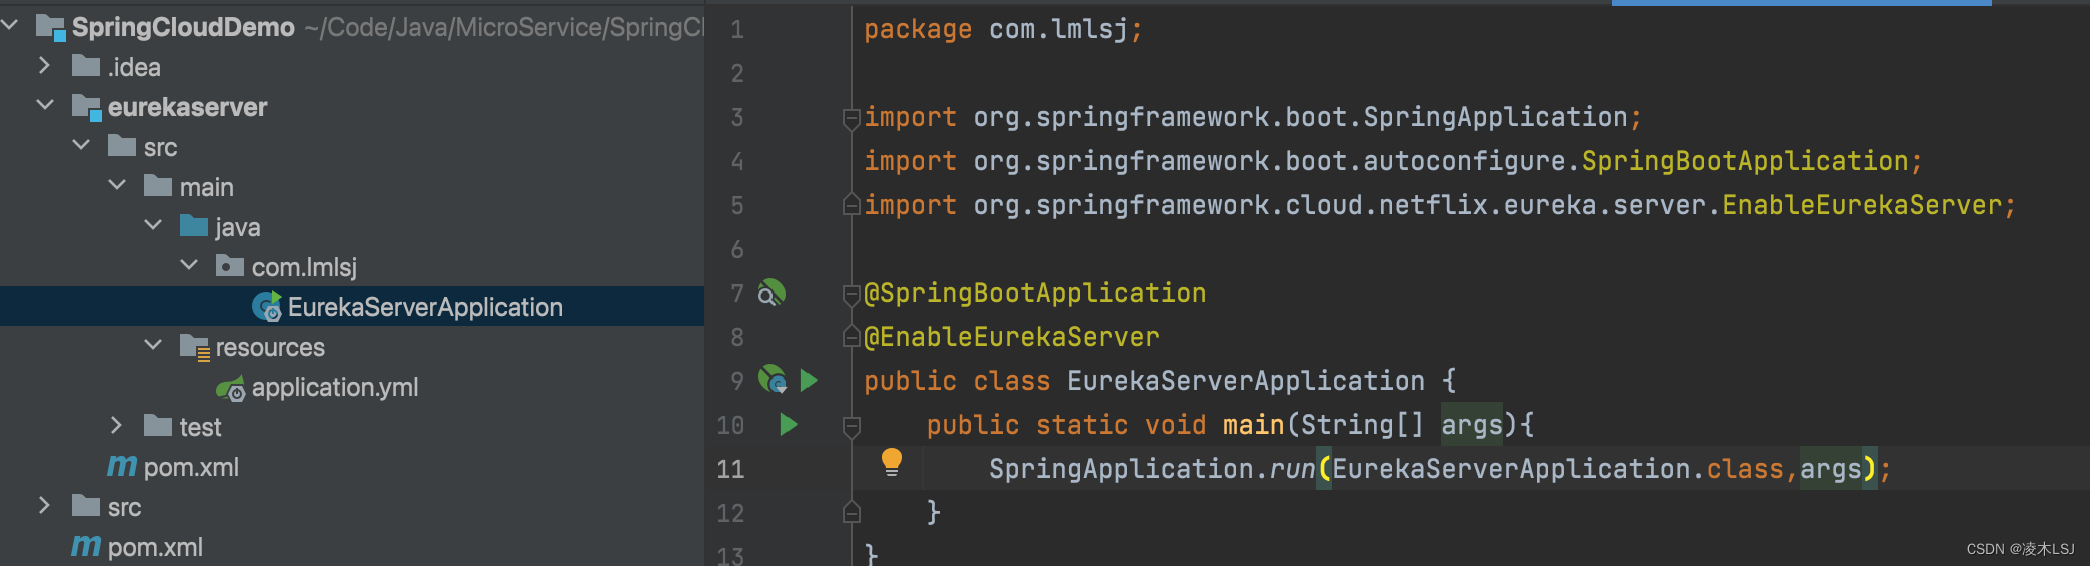
Task: Collapse the eurekaserver src folder
Action: click(81, 145)
